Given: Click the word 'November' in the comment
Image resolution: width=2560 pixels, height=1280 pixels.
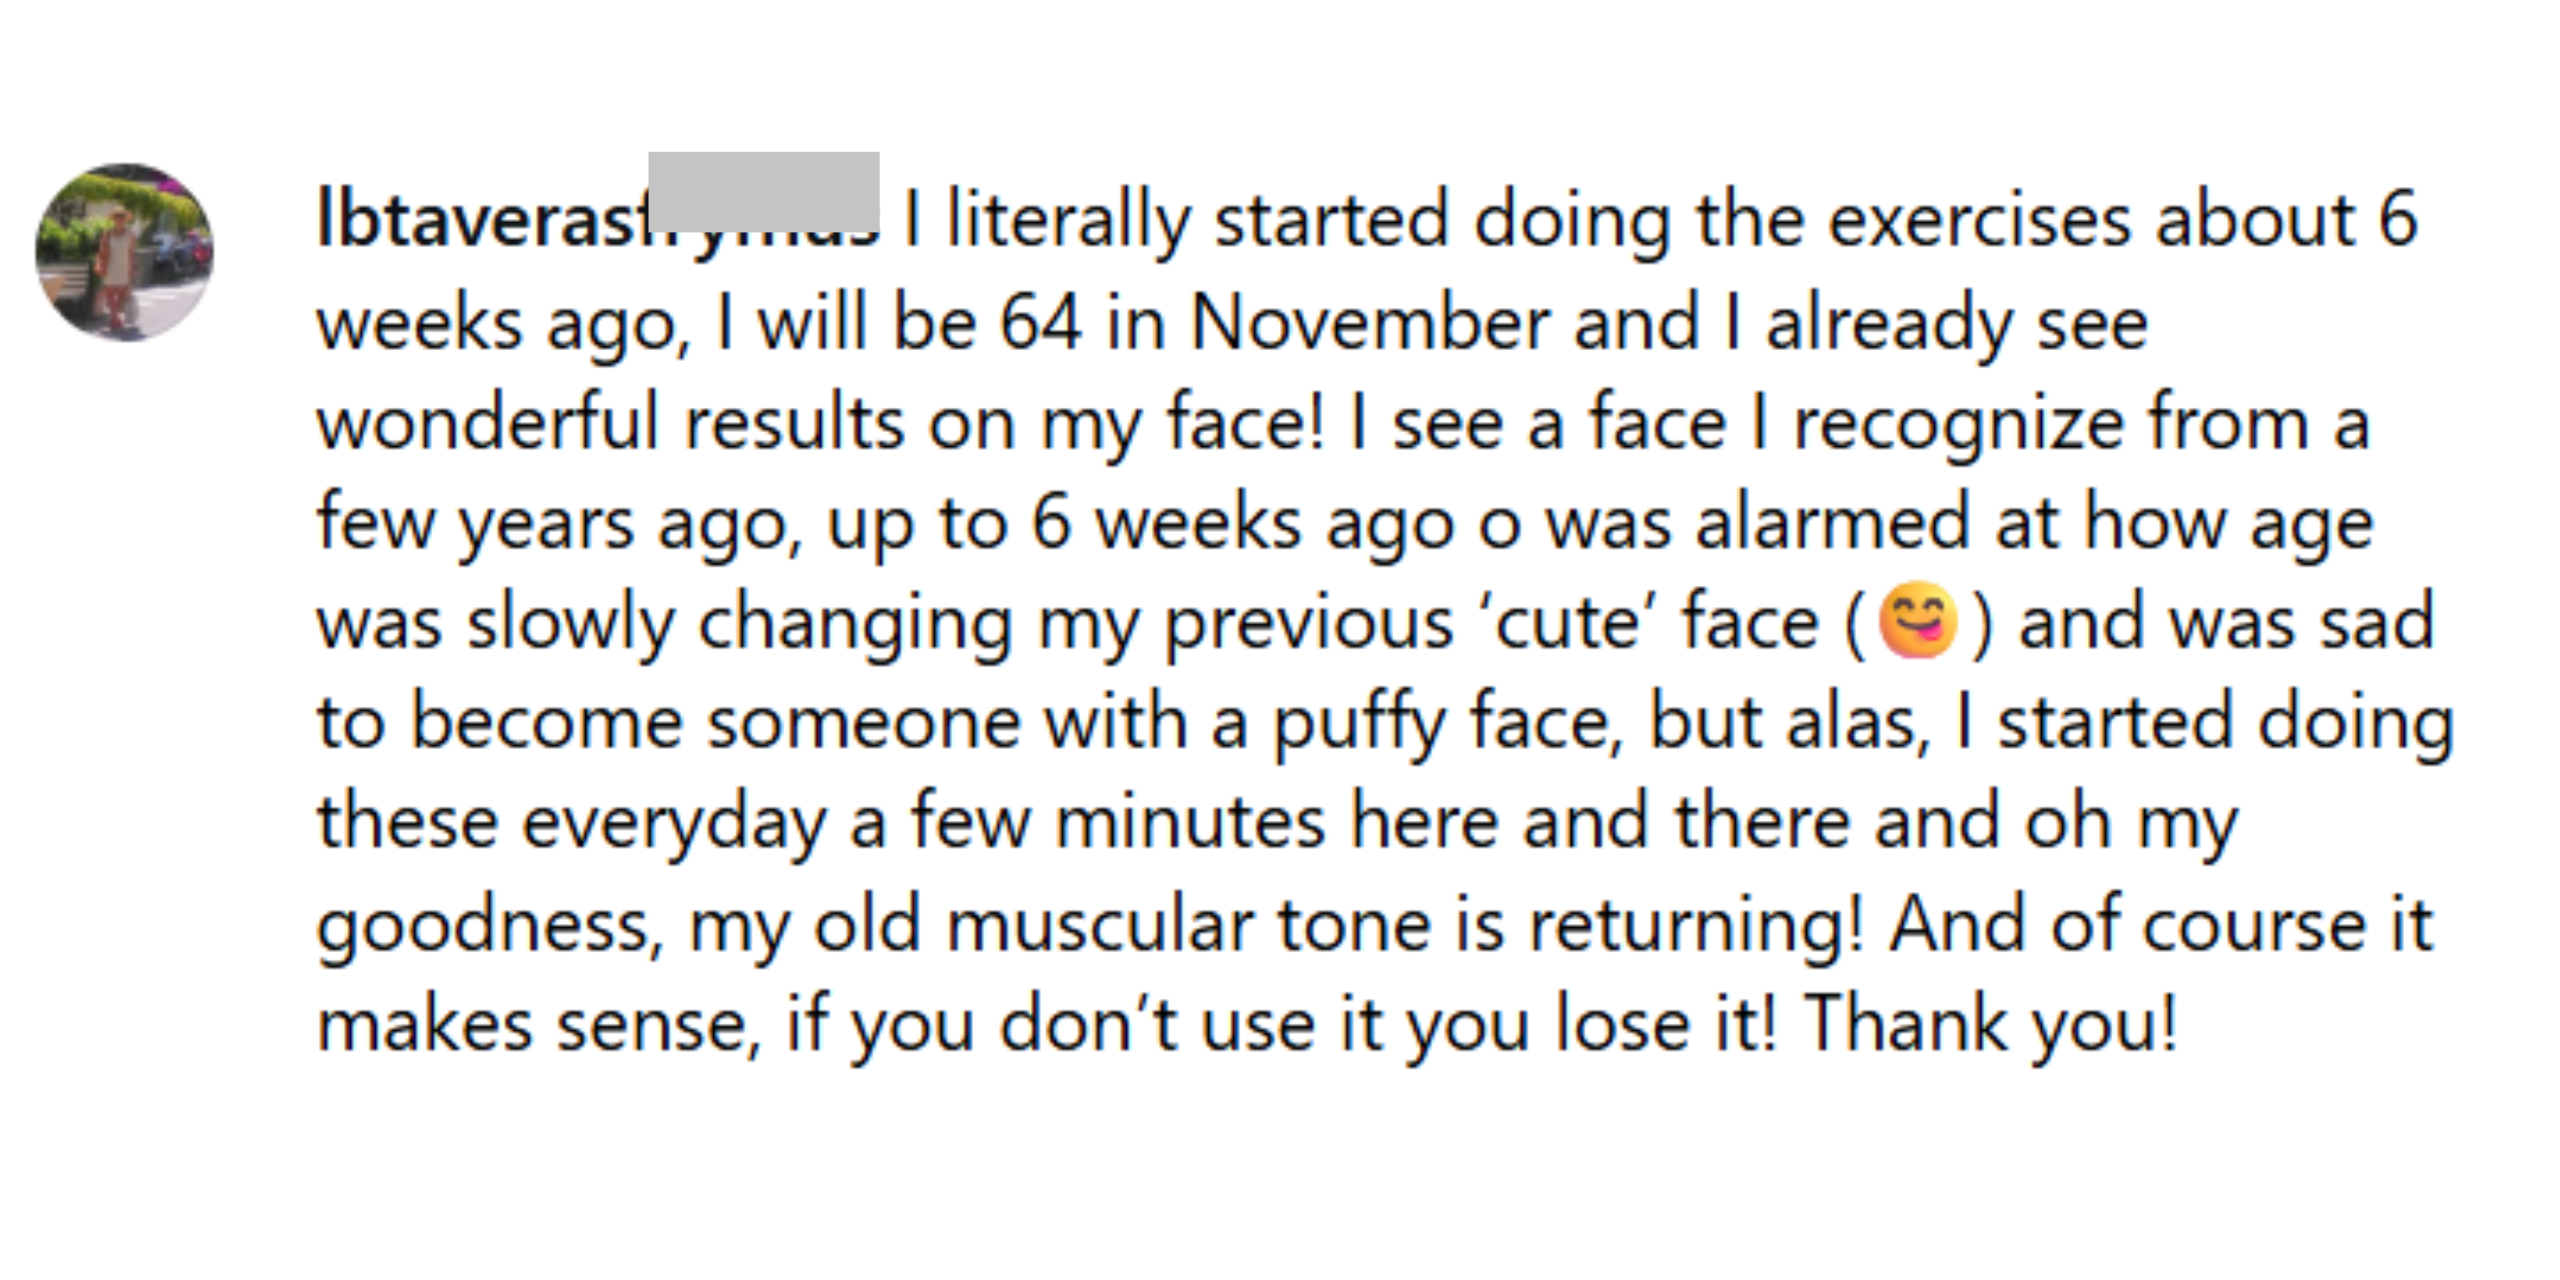Looking at the screenshot, I should click(x=1370, y=323).
